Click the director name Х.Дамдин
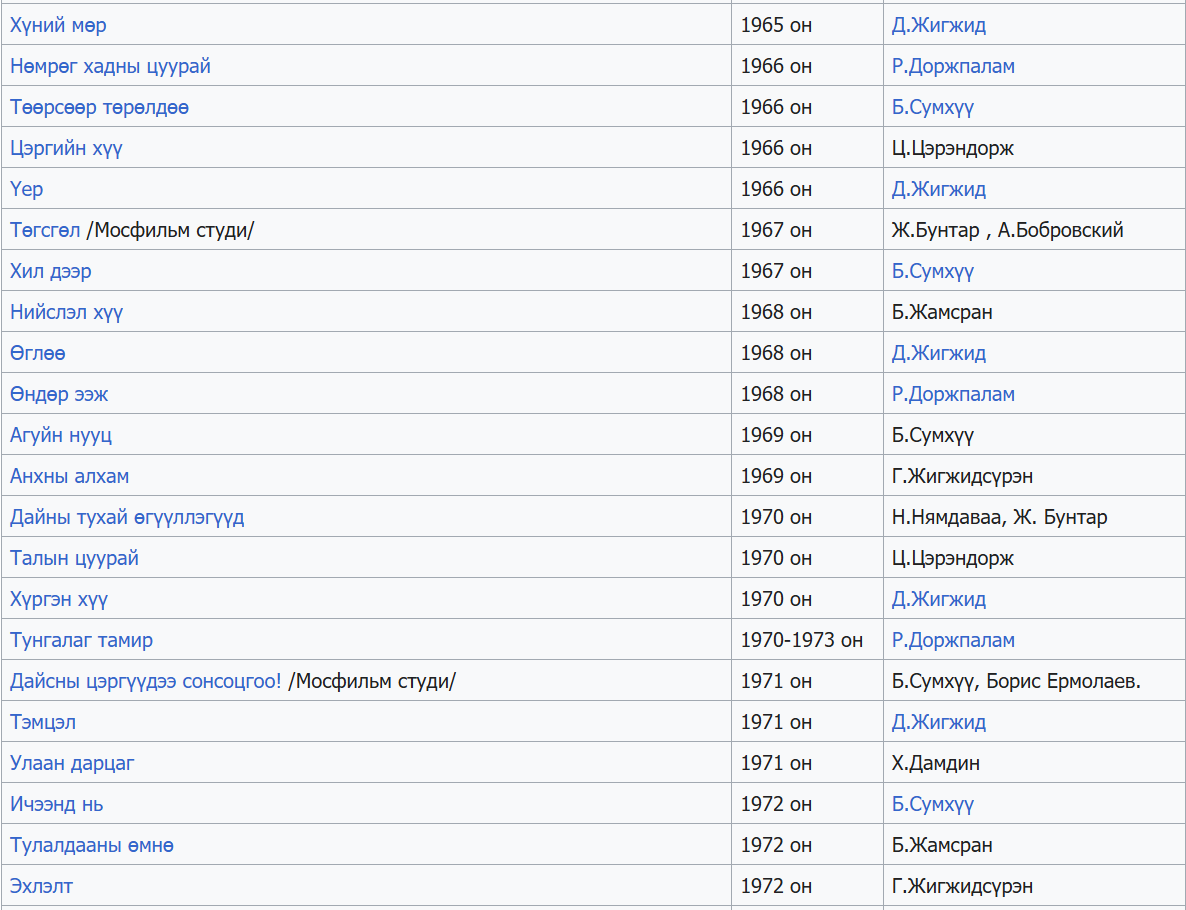The image size is (1186, 910). [936, 762]
